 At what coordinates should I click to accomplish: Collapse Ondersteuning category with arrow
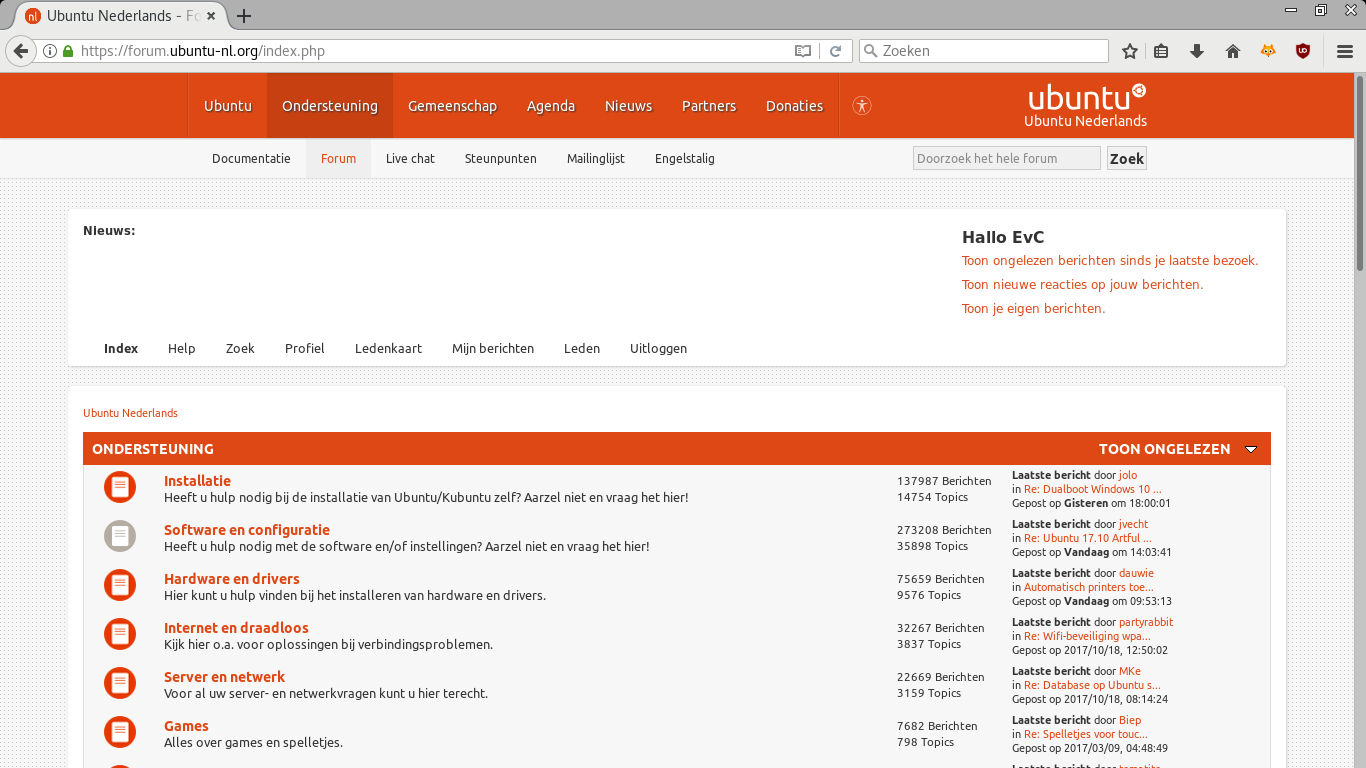1251,449
